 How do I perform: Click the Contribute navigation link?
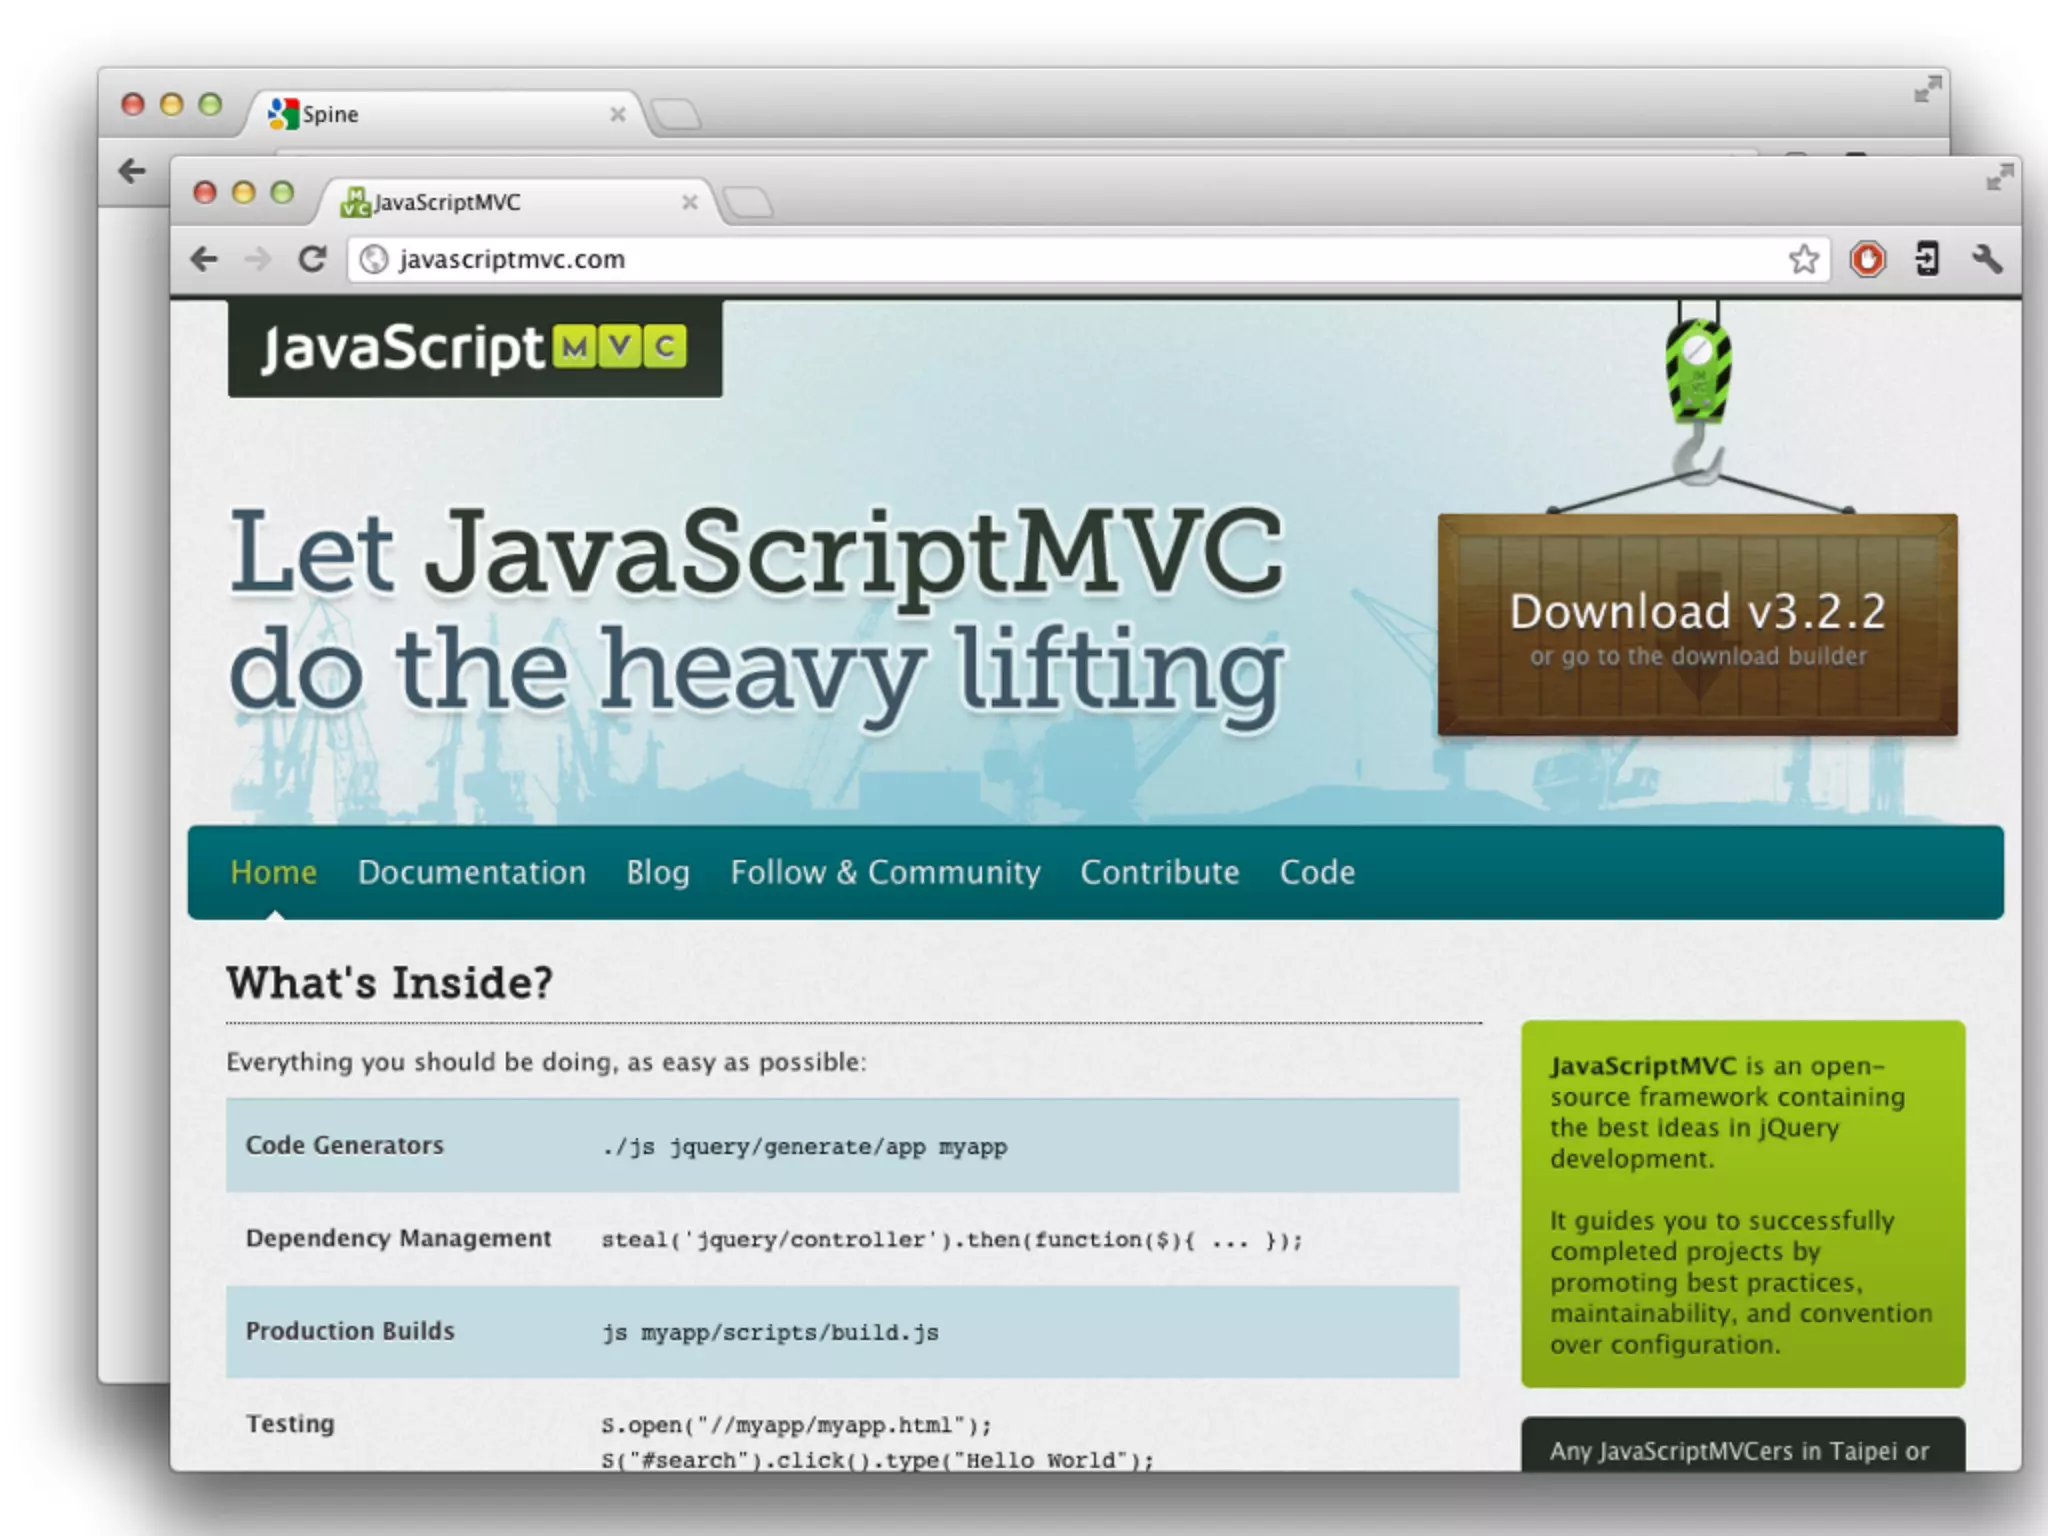click(x=1160, y=873)
